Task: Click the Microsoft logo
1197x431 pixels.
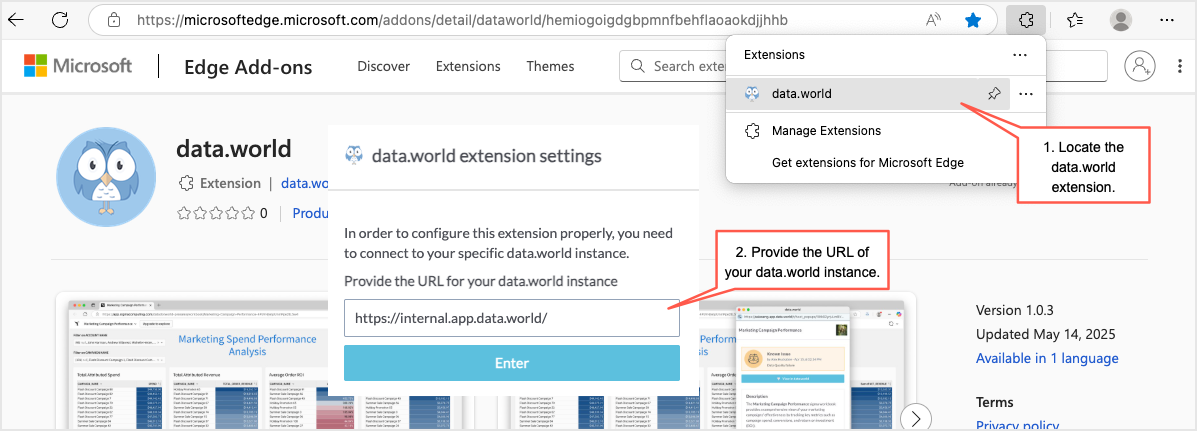Action: coord(78,66)
